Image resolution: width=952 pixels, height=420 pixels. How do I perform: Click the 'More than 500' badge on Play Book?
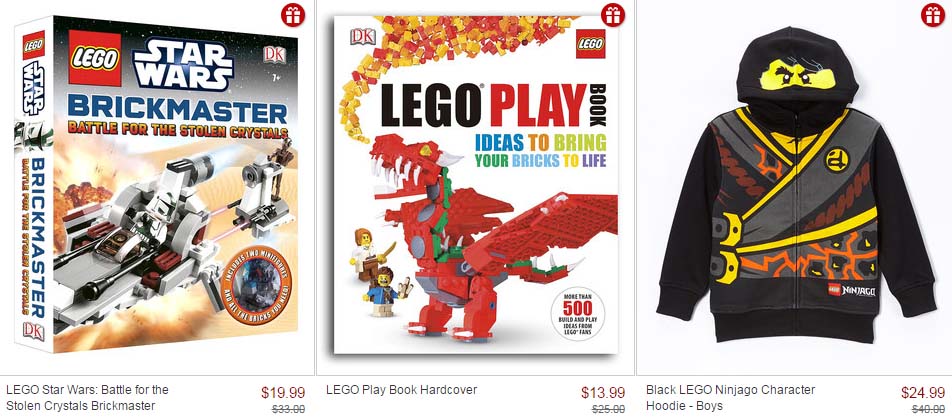point(578,314)
